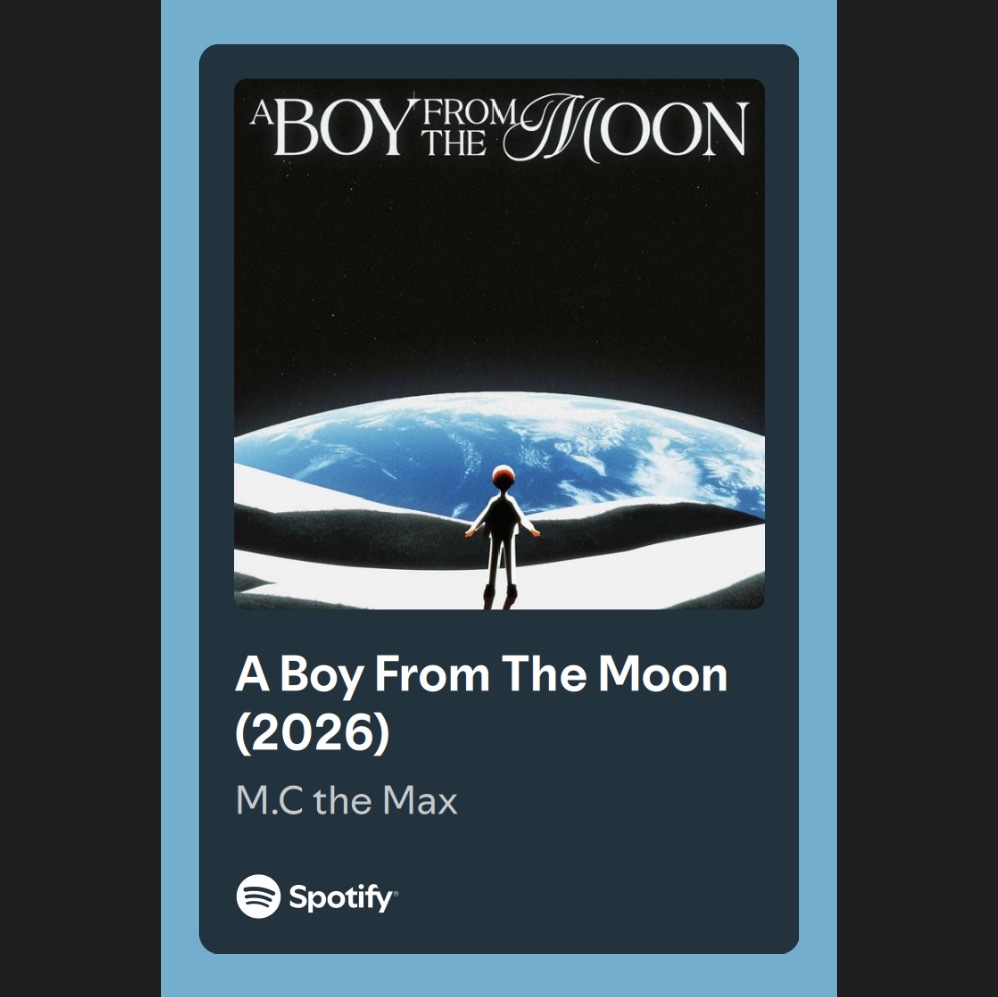Image resolution: width=998 pixels, height=997 pixels.
Task: Click the light blue border above card
Action: pos(499,22)
